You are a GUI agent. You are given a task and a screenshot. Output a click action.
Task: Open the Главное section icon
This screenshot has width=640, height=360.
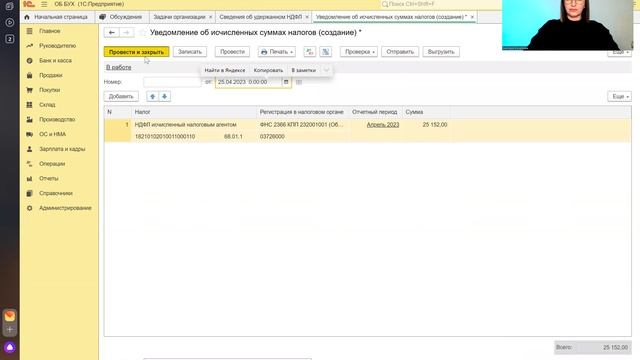tap(29, 31)
